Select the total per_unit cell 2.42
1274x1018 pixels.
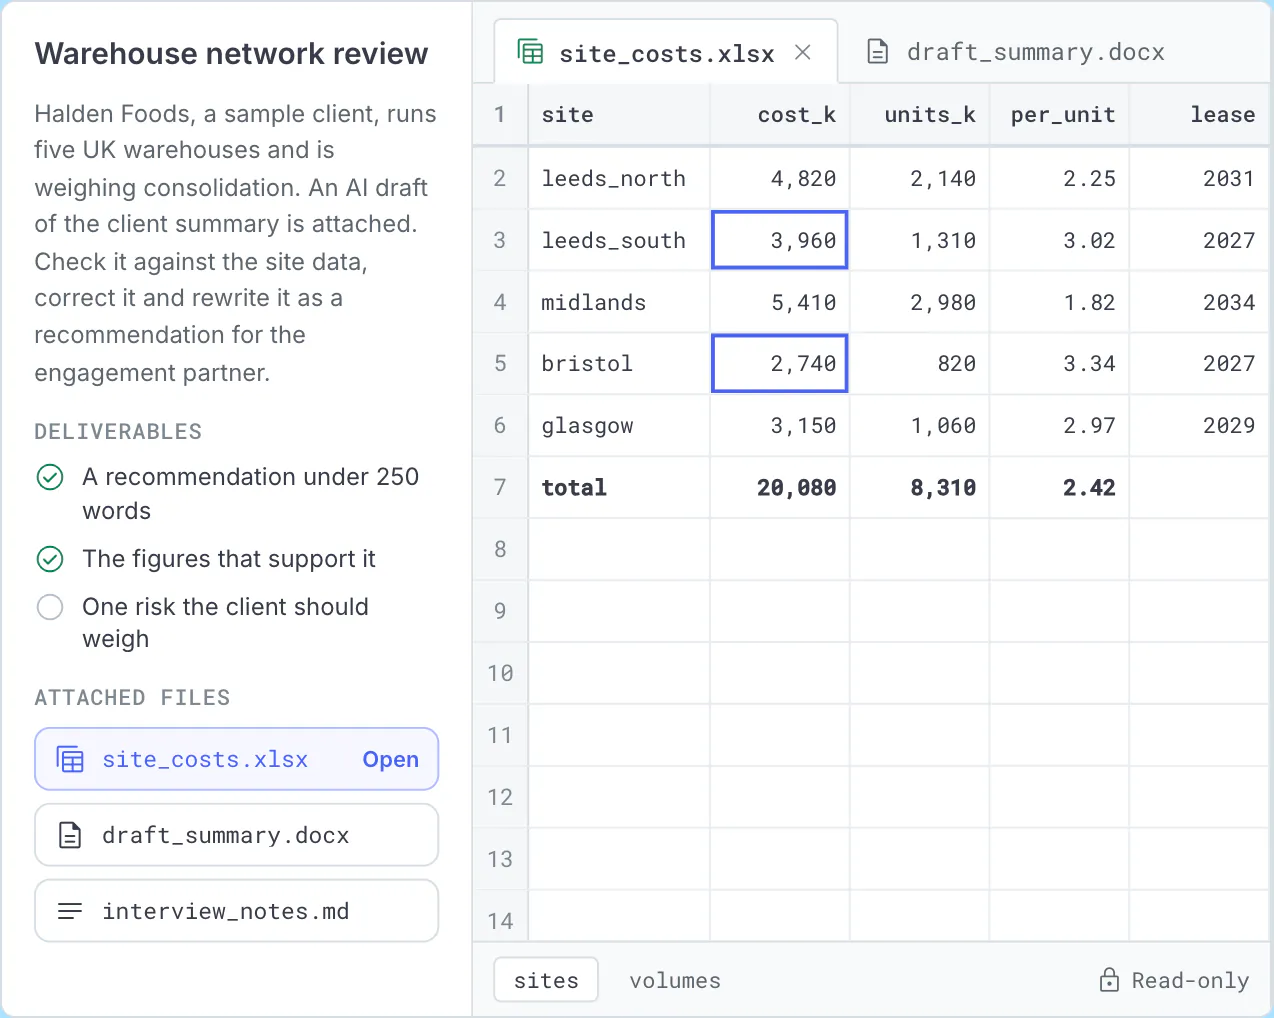coord(1060,487)
